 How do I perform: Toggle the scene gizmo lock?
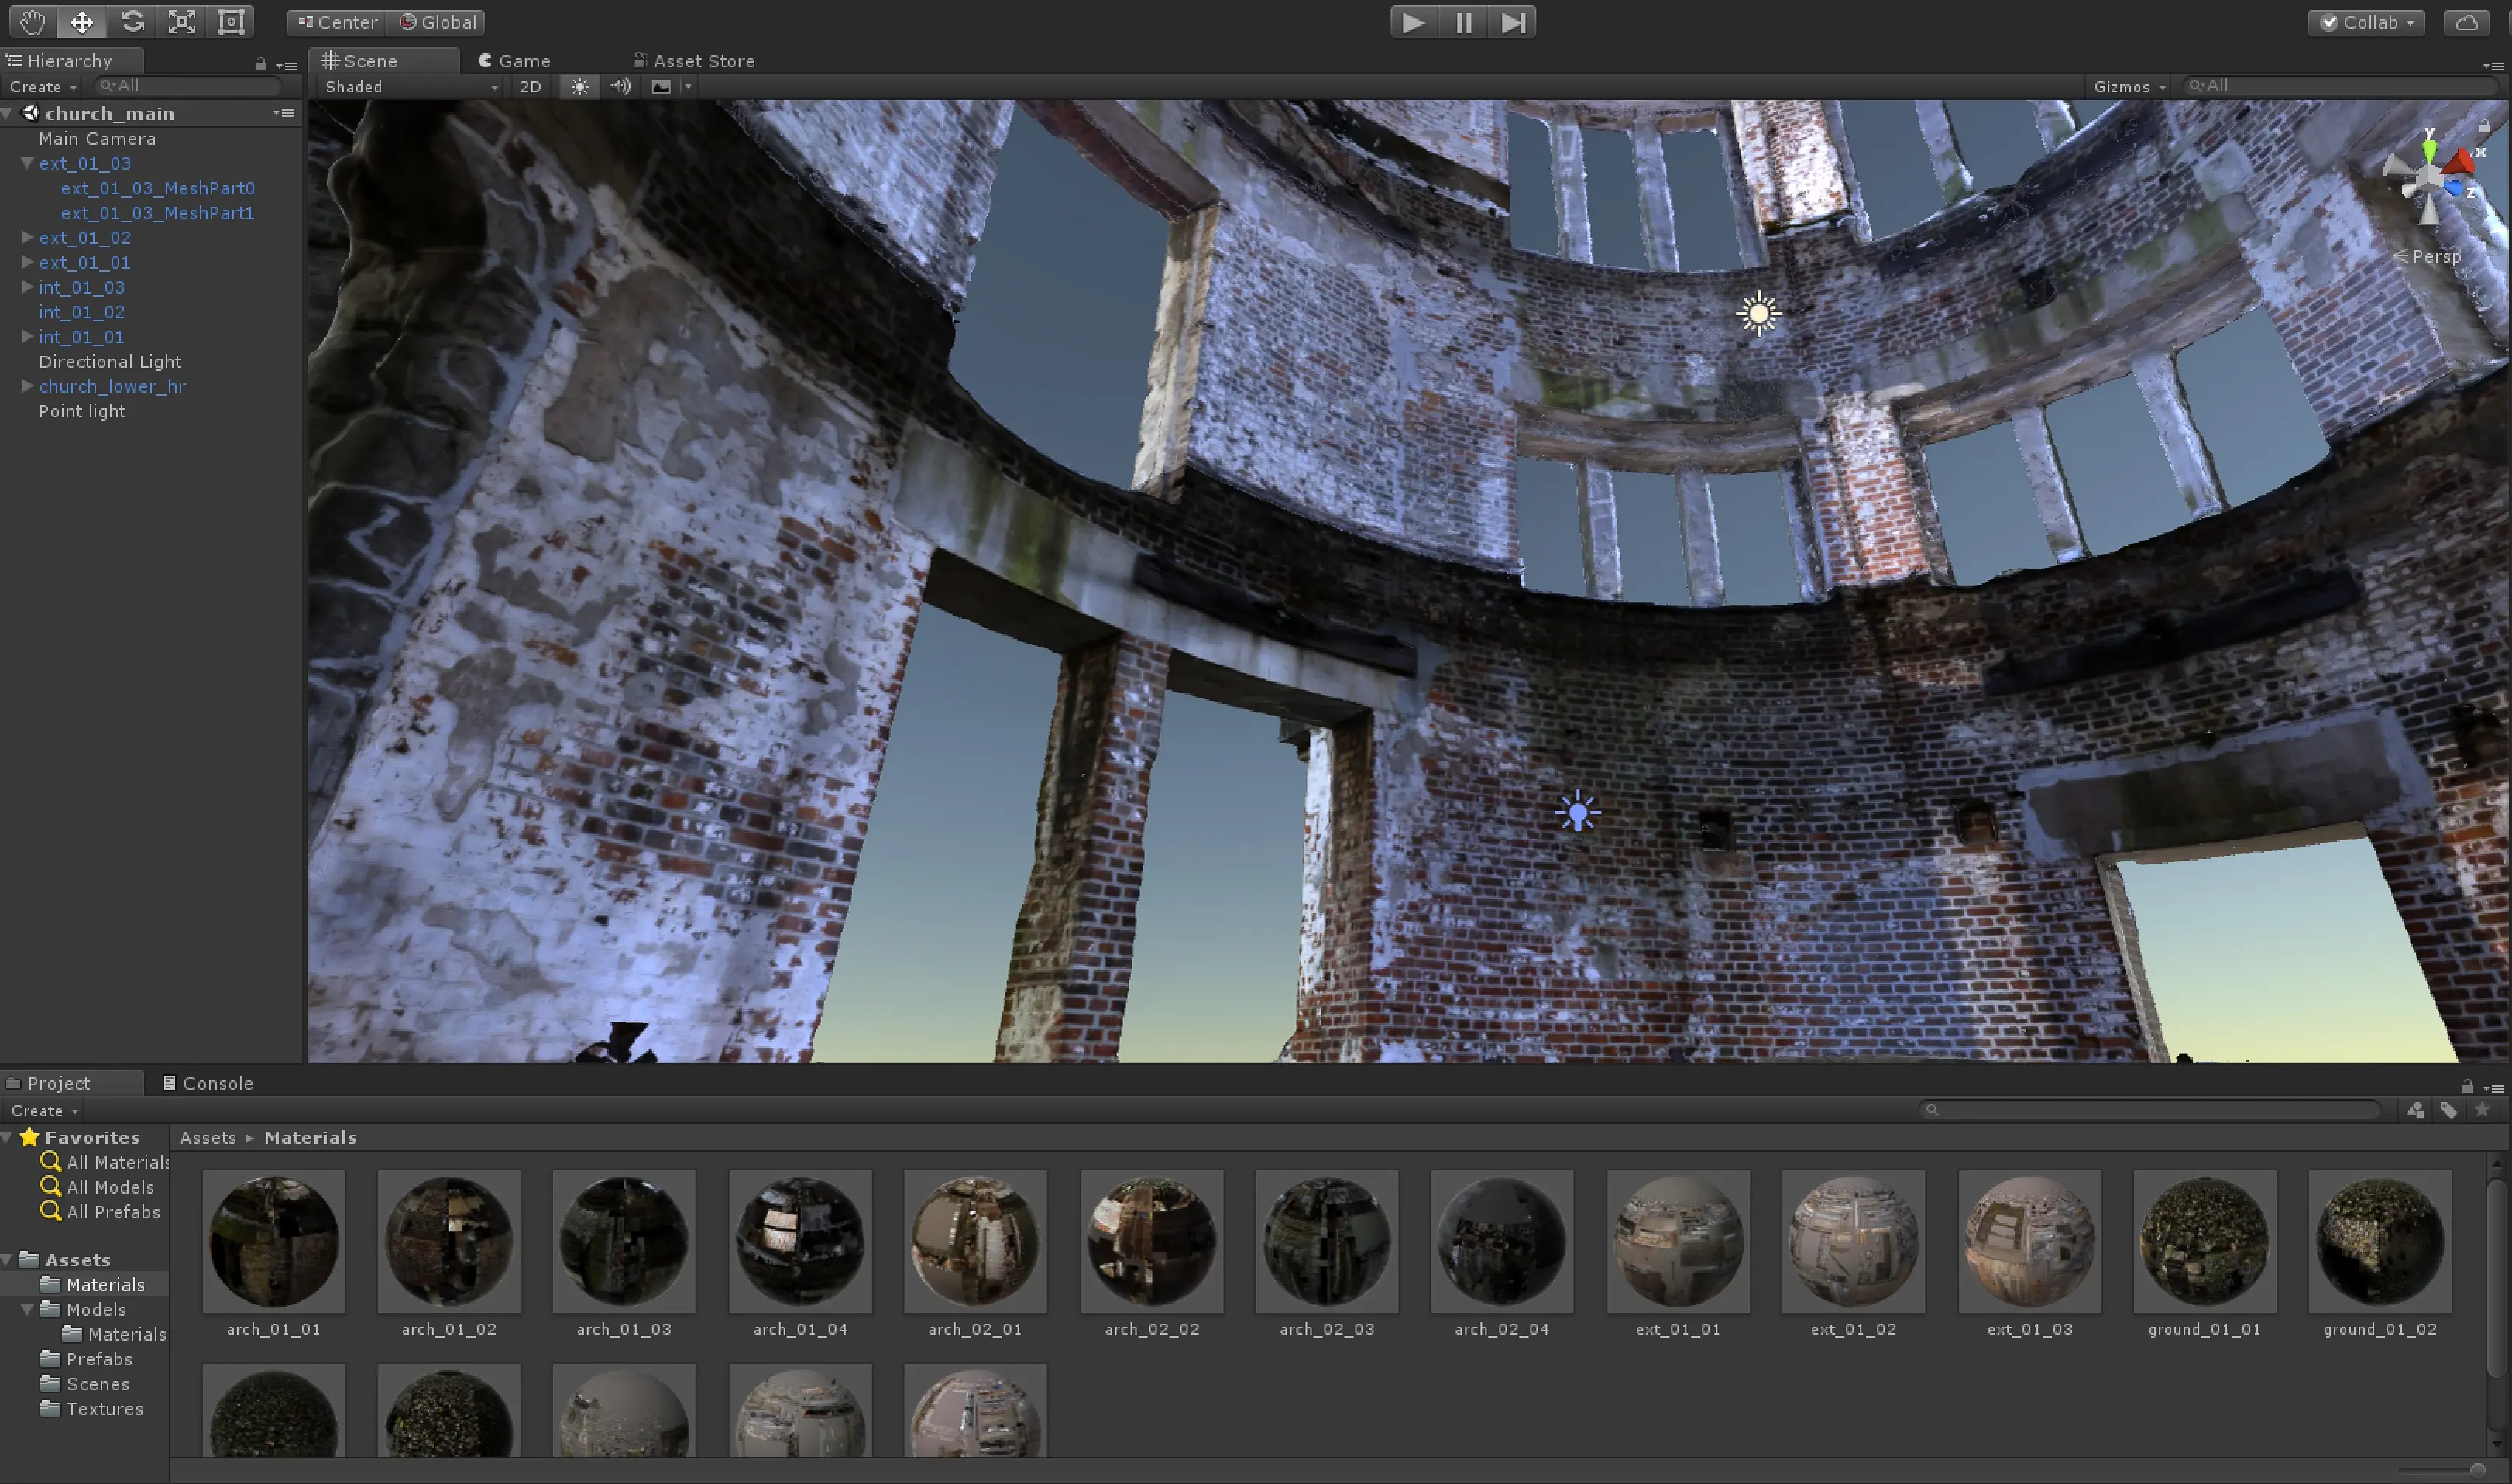pos(2484,126)
